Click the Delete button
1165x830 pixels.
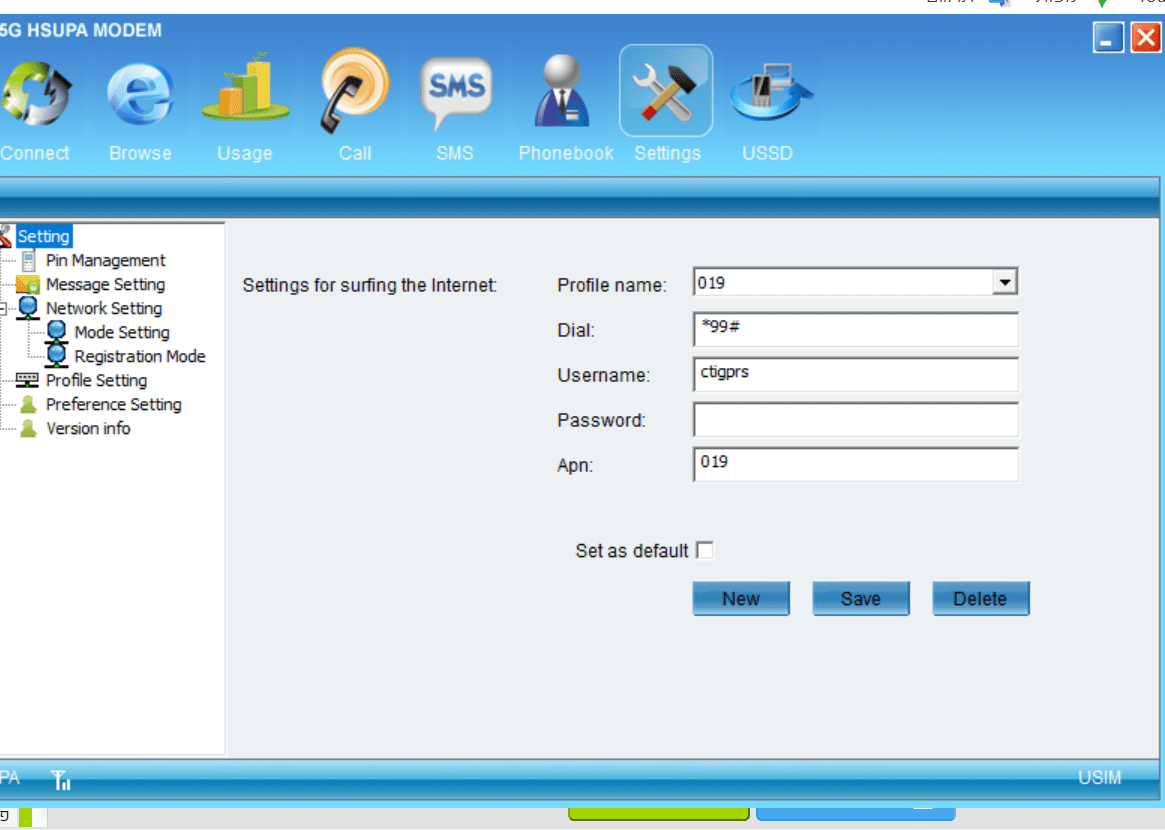(980, 598)
